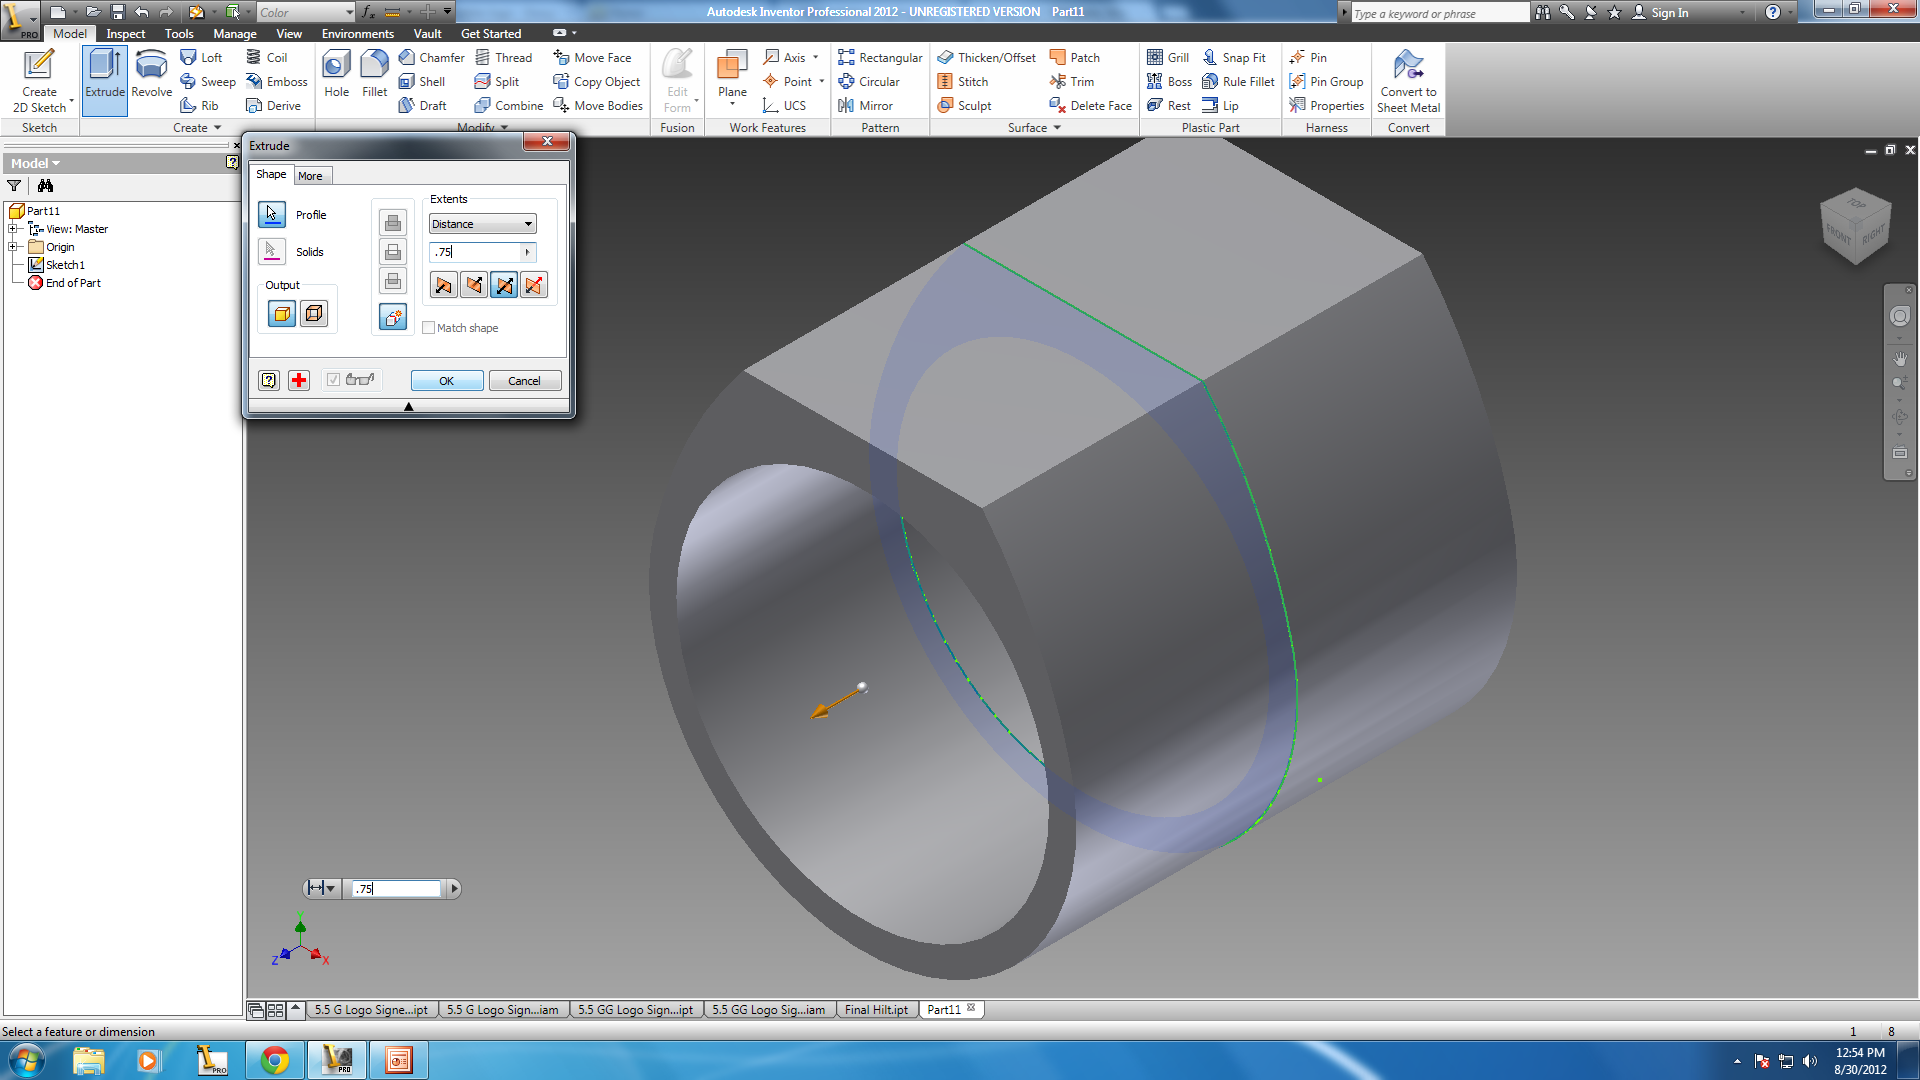Pick the Chamfer tool
The image size is (1920, 1080).
click(431, 57)
